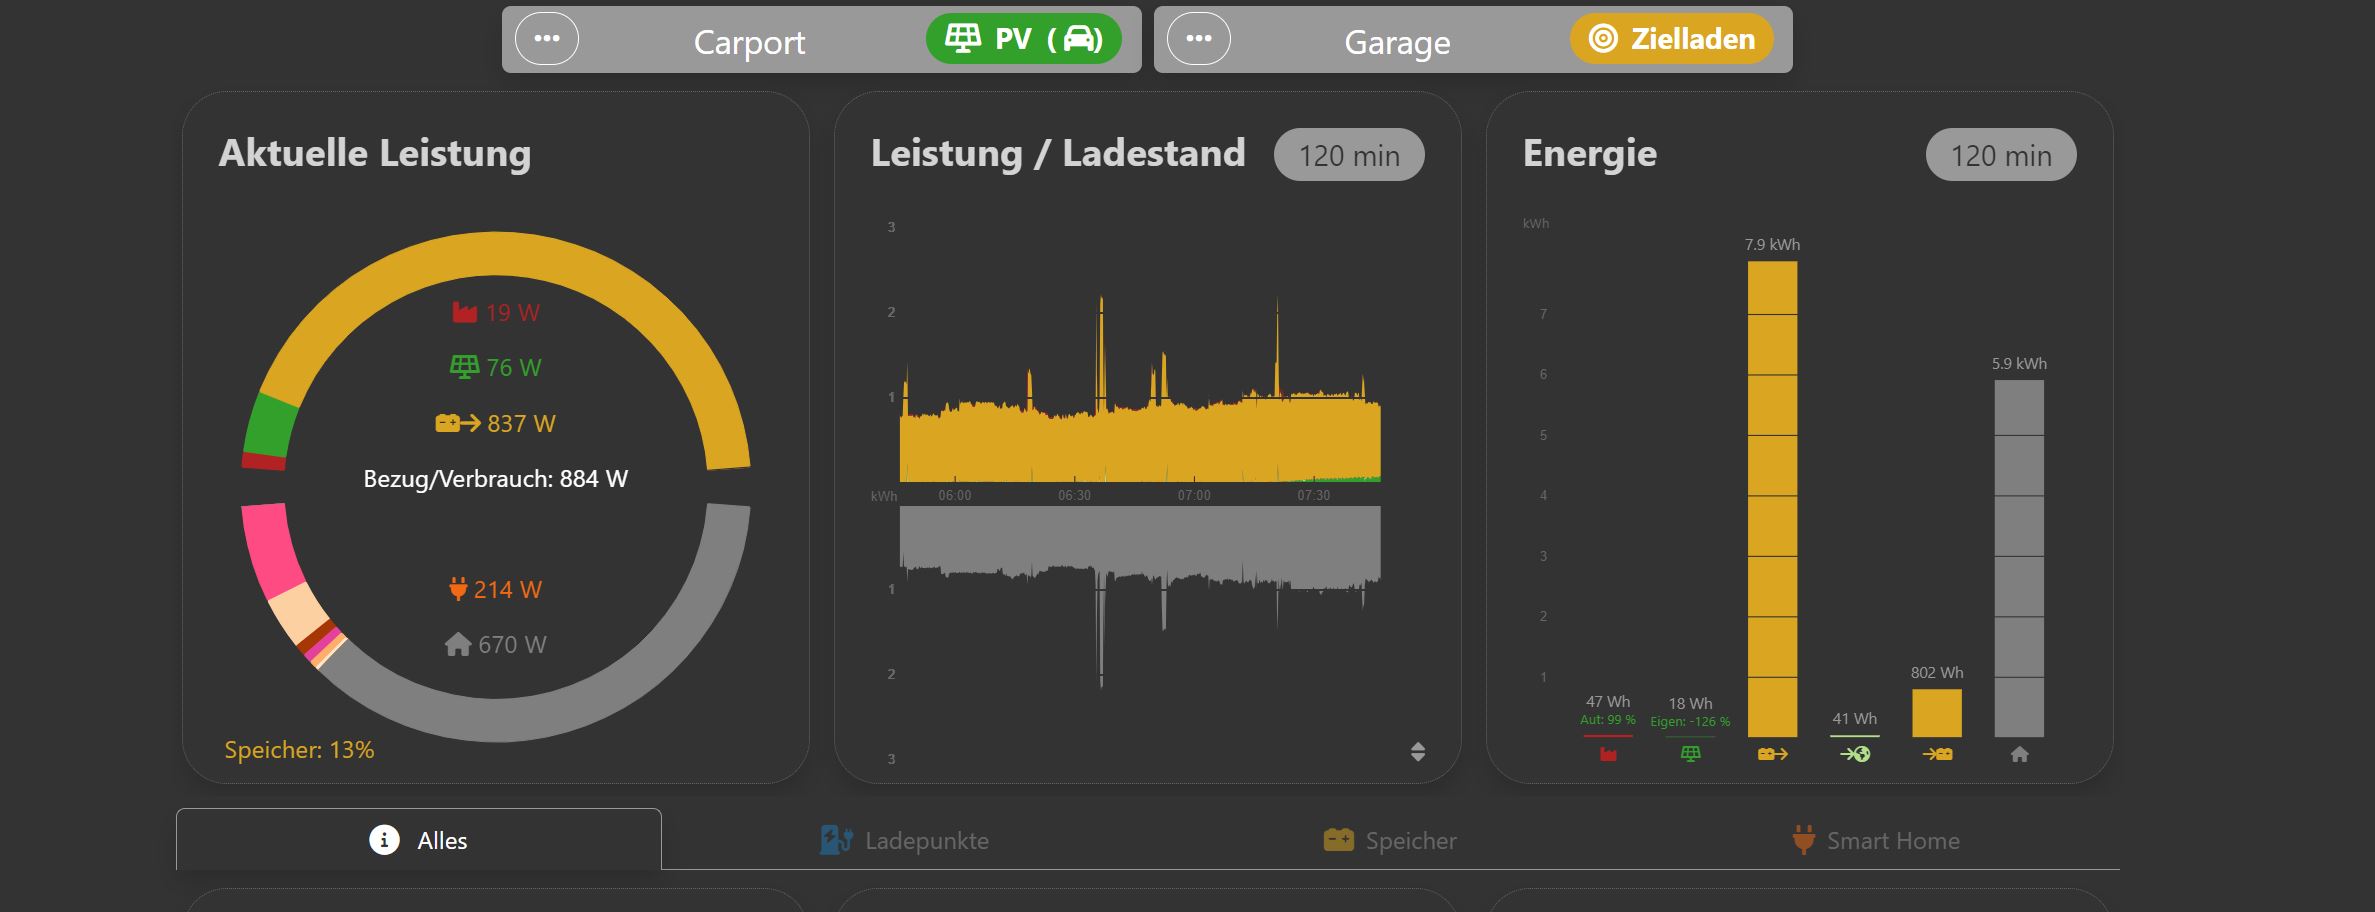This screenshot has width=2375, height=912.
Task: Open the Speicher tab
Action: click(1390, 840)
